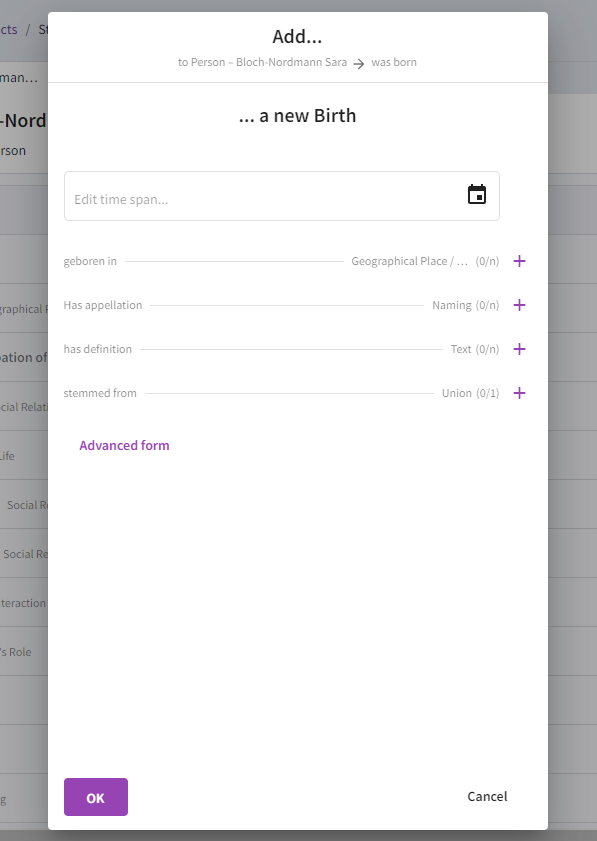Screen dimensions: 597x841
Task: Click the partially hidden breadcrumb link behind dialog
Action: pos(9,29)
